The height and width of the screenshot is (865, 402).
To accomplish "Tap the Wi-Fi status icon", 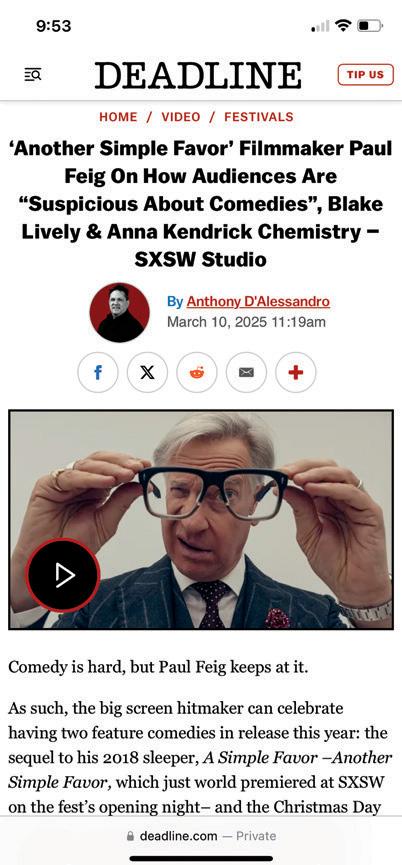I will pos(344,25).
